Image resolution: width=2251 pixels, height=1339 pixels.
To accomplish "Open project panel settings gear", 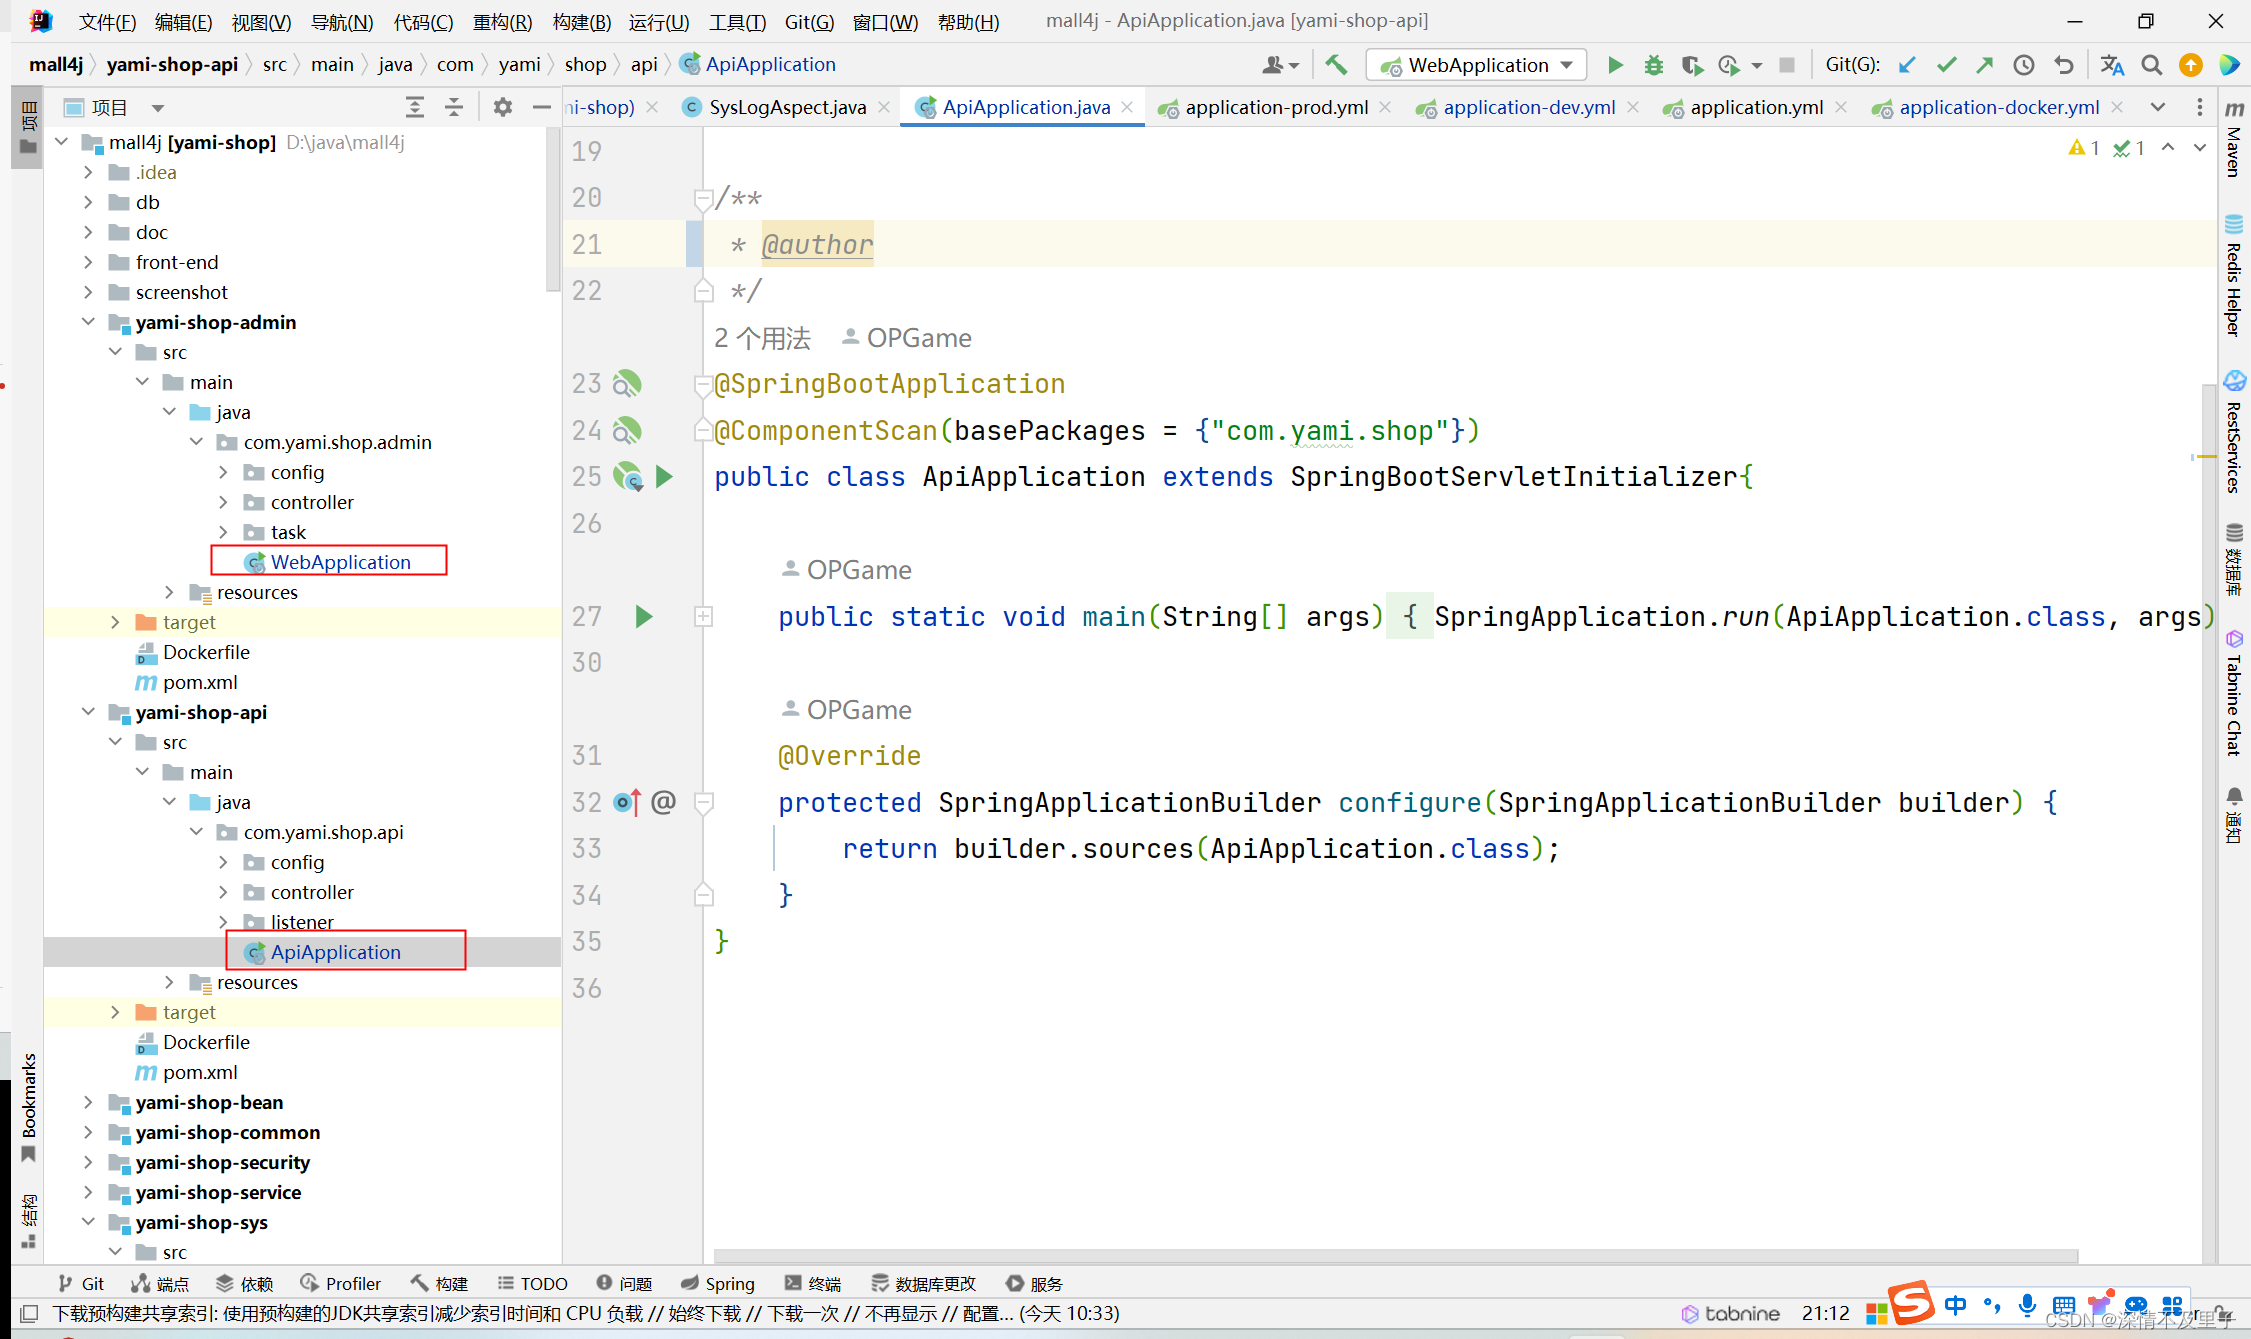I will pos(503,107).
